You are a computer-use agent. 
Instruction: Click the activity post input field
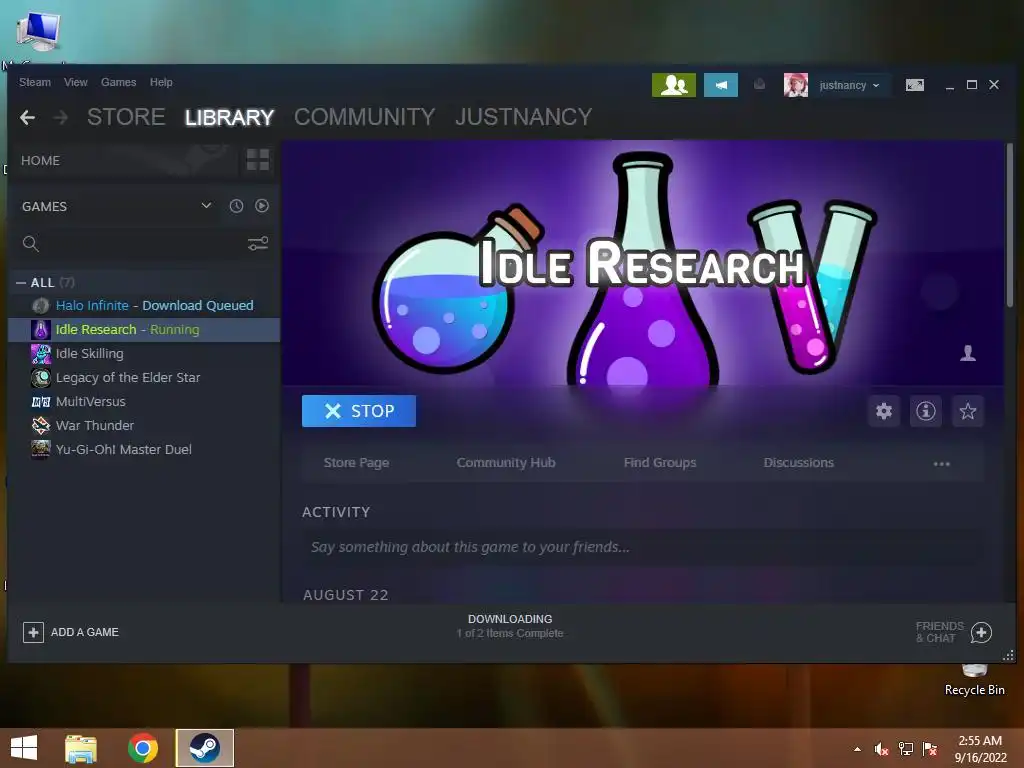coord(643,547)
